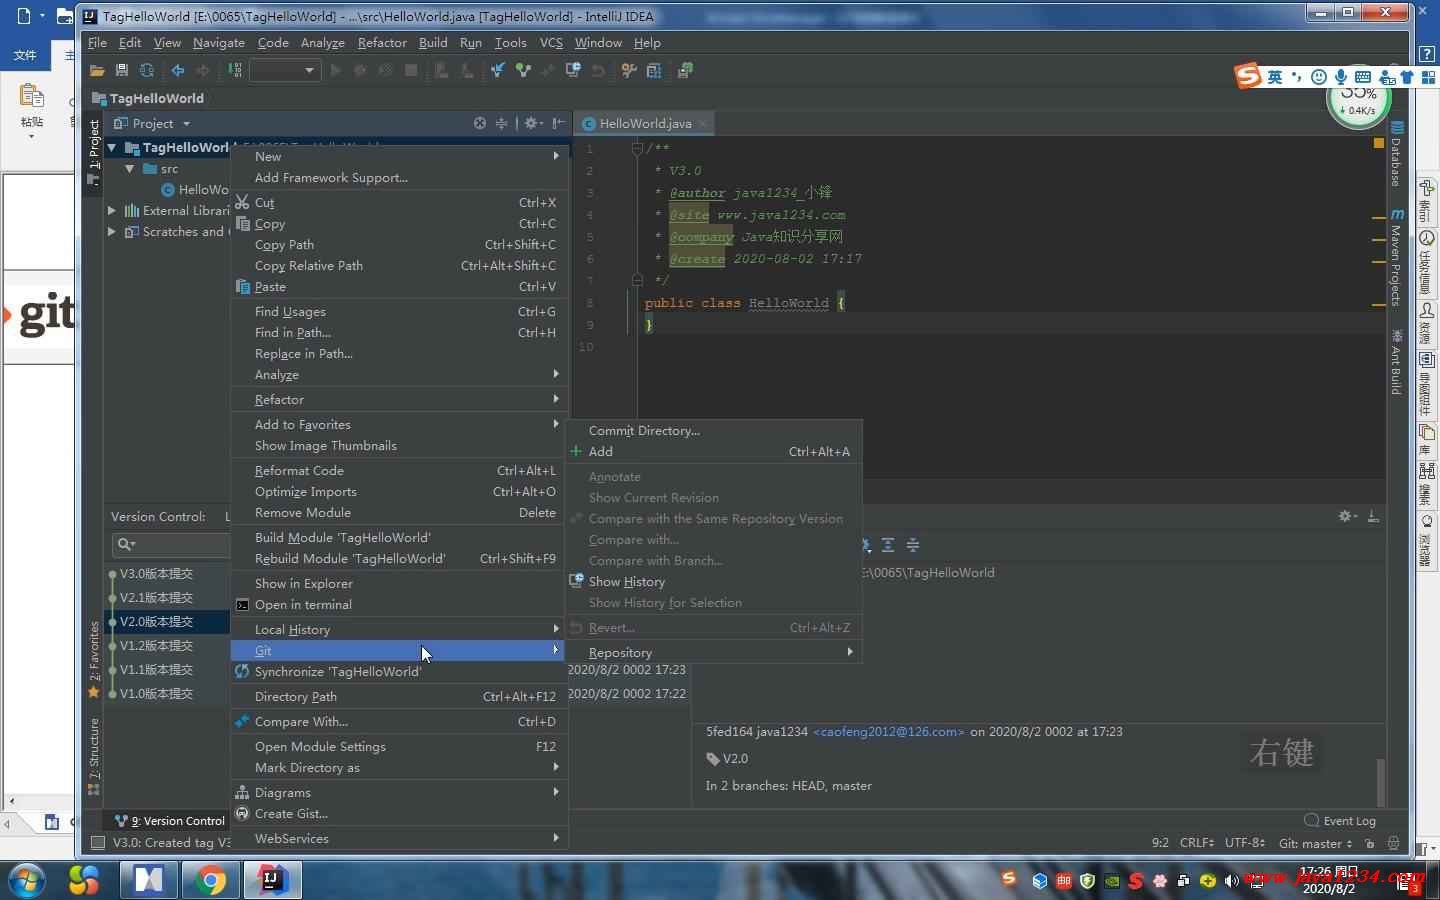Expand External Libraries in the project tree
1440x900 pixels.
(112, 210)
